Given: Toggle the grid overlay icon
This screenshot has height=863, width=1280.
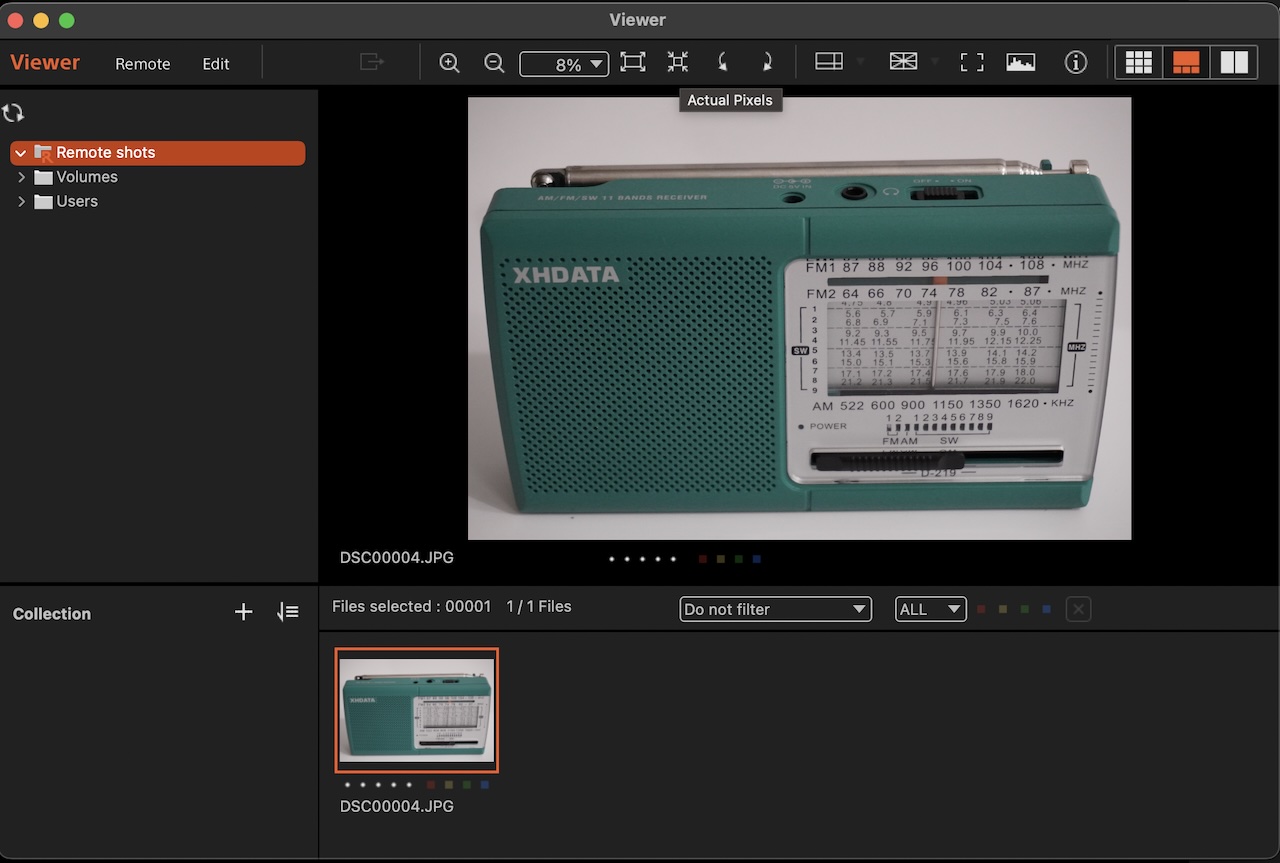Looking at the screenshot, I should click(x=903, y=62).
